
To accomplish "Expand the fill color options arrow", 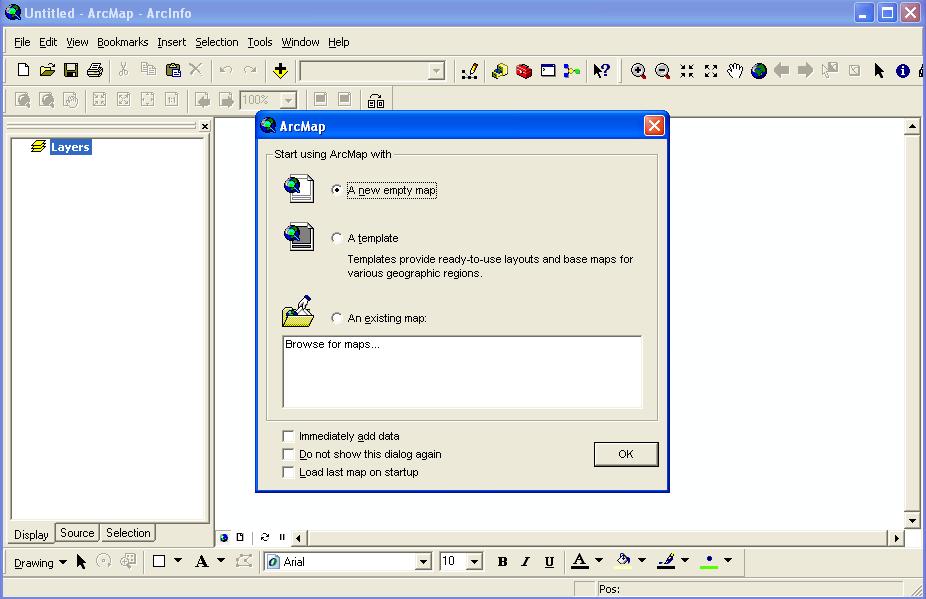I will pyautogui.click(x=642, y=560).
